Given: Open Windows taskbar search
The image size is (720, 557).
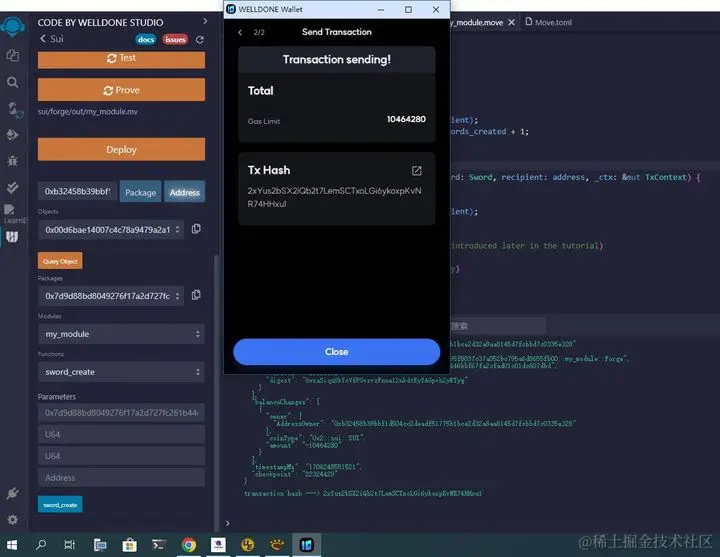Looking at the screenshot, I should pyautogui.click(x=41, y=545).
